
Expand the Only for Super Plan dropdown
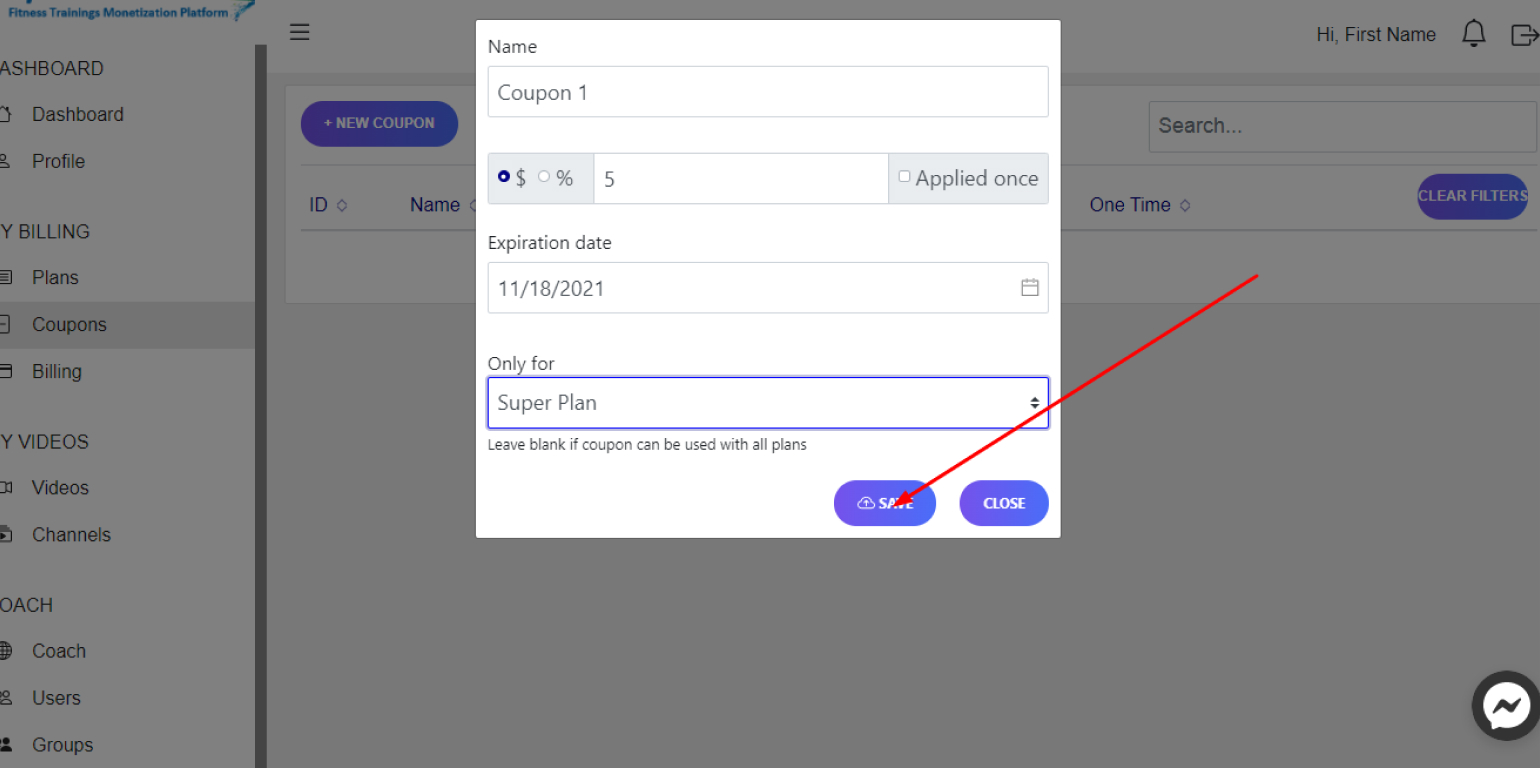[x=768, y=403]
